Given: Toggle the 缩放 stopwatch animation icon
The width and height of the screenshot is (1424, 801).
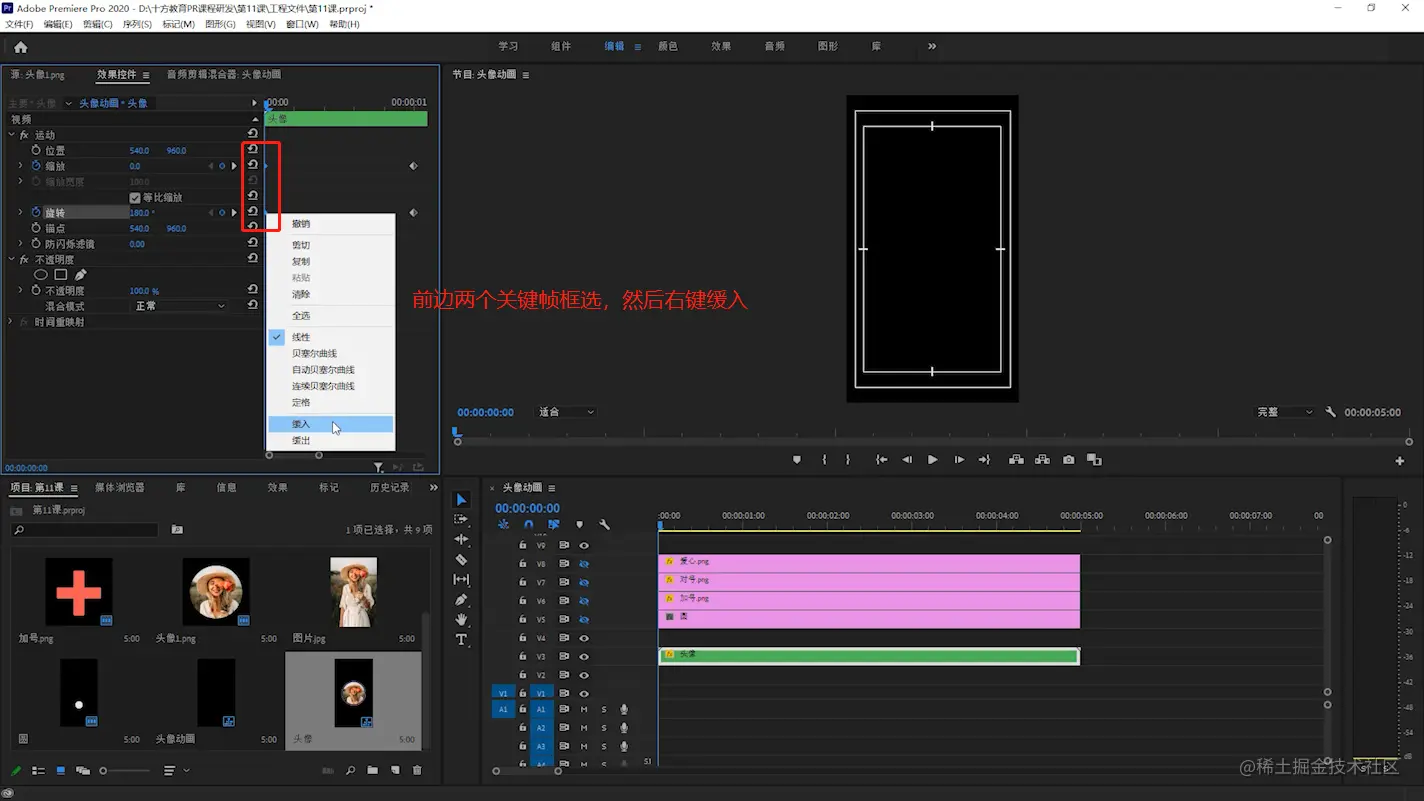Looking at the screenshot, I should 36,166.
